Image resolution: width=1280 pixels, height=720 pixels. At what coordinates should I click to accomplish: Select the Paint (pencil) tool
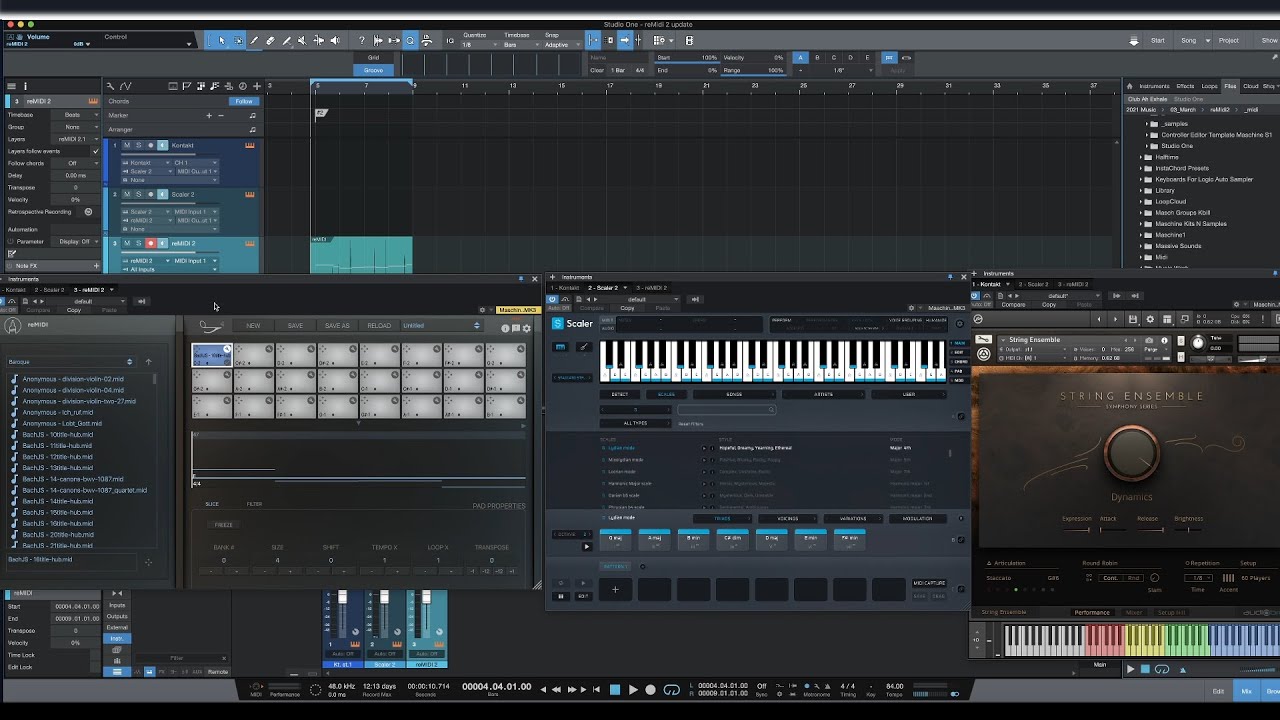(254, 41)
